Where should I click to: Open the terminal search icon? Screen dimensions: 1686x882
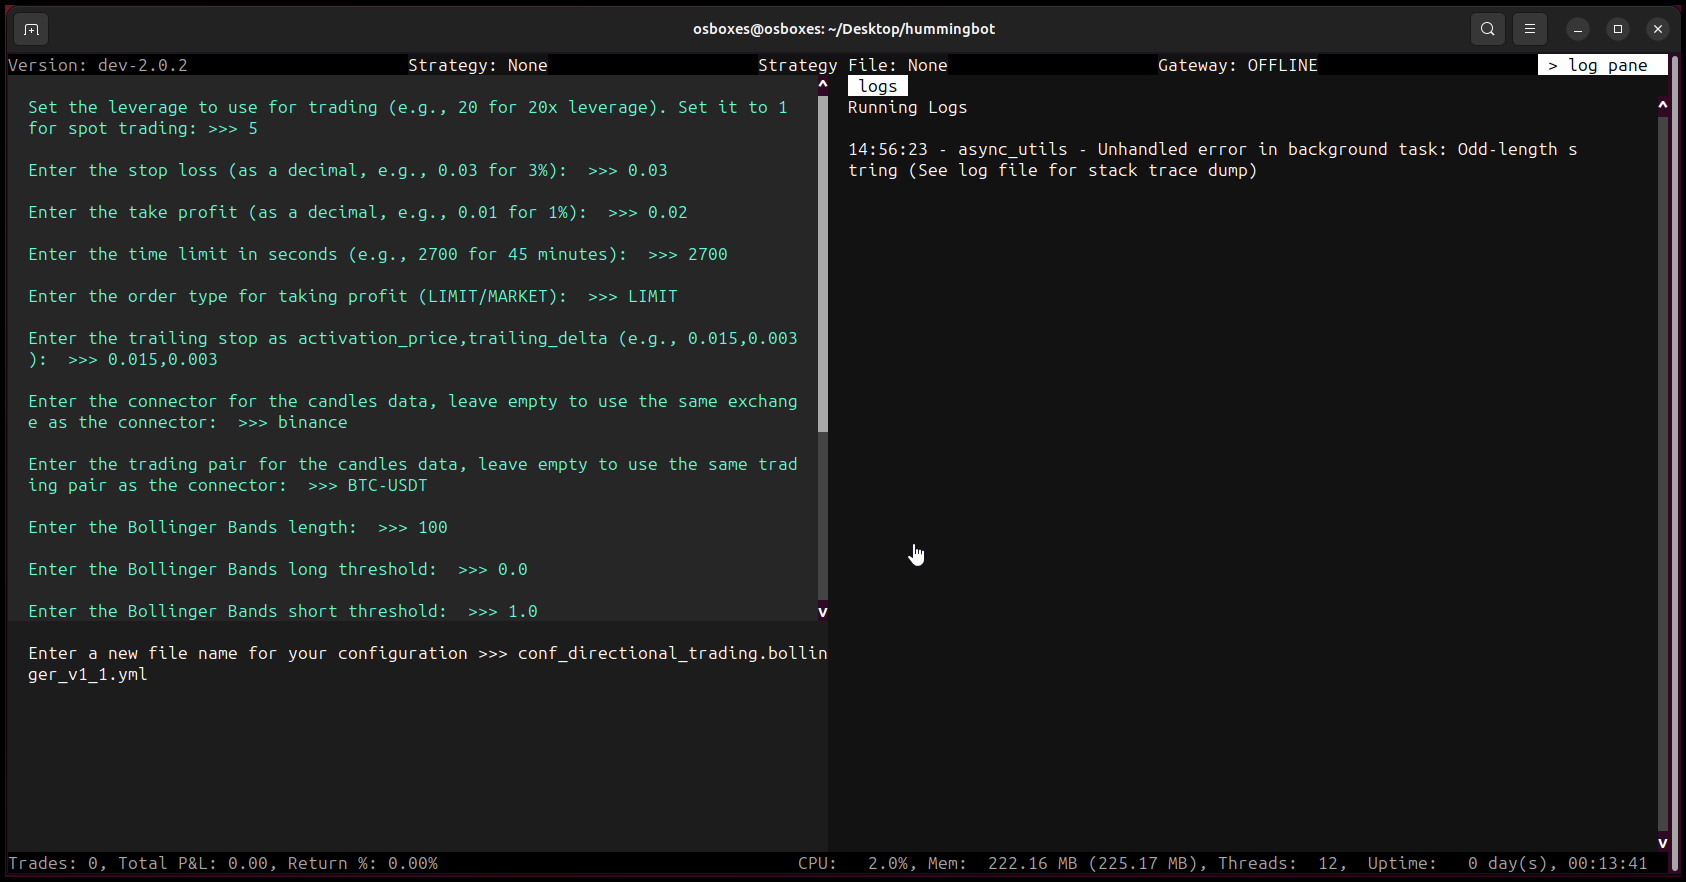pos(1488,29)
